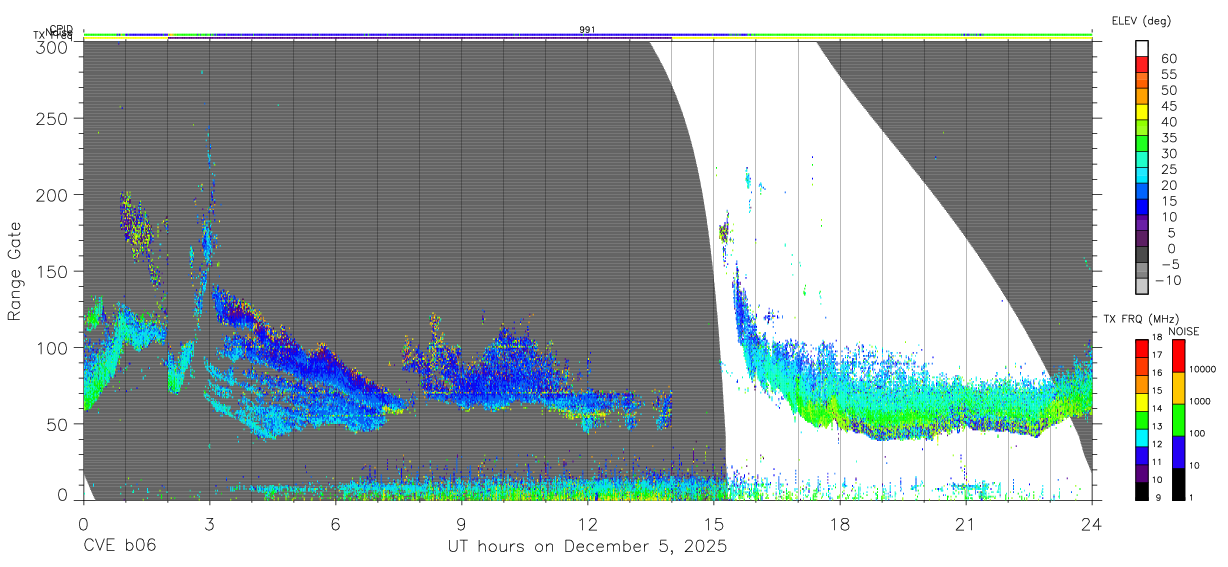Click the x-axis tick label "21"
This screenshot has height=567, width=1228.
(966, 523)
